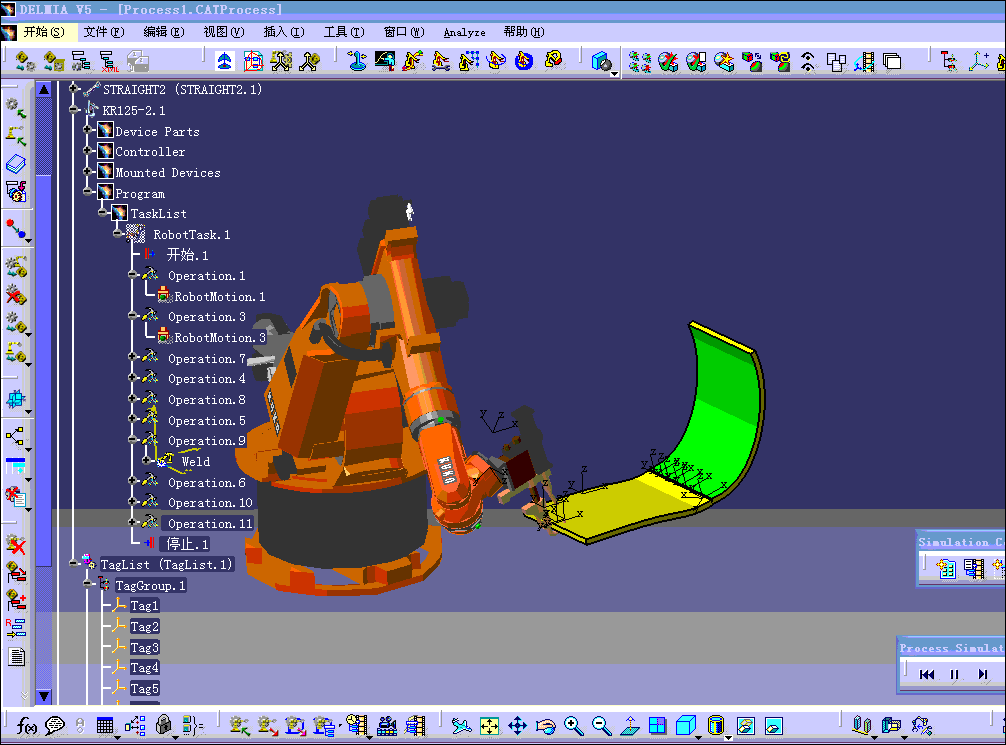The image size is (1006, 745).
Task: Click the Normal View icon
Action: (x=629, y=726)
